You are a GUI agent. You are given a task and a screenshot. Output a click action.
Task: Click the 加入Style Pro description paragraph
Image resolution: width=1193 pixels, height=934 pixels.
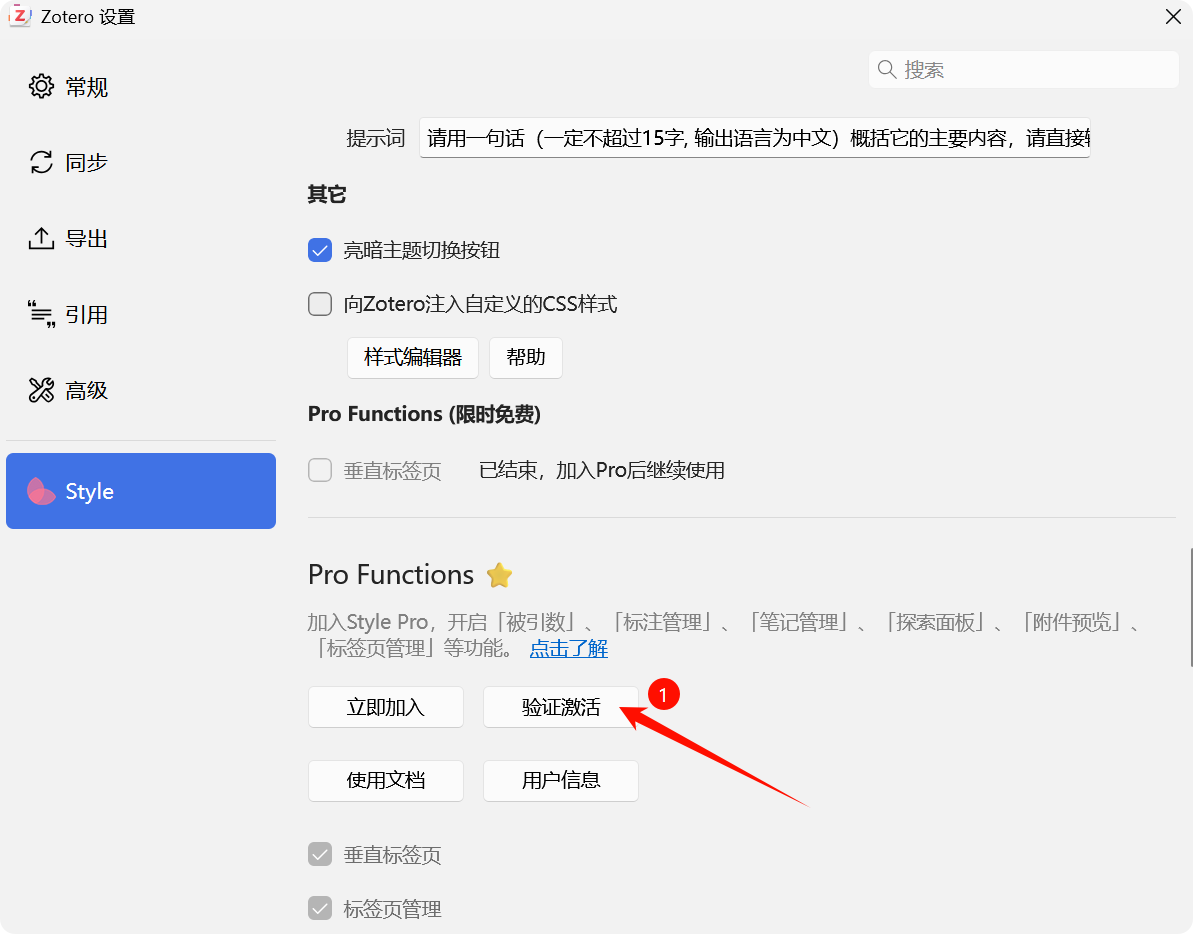(727, 635)
